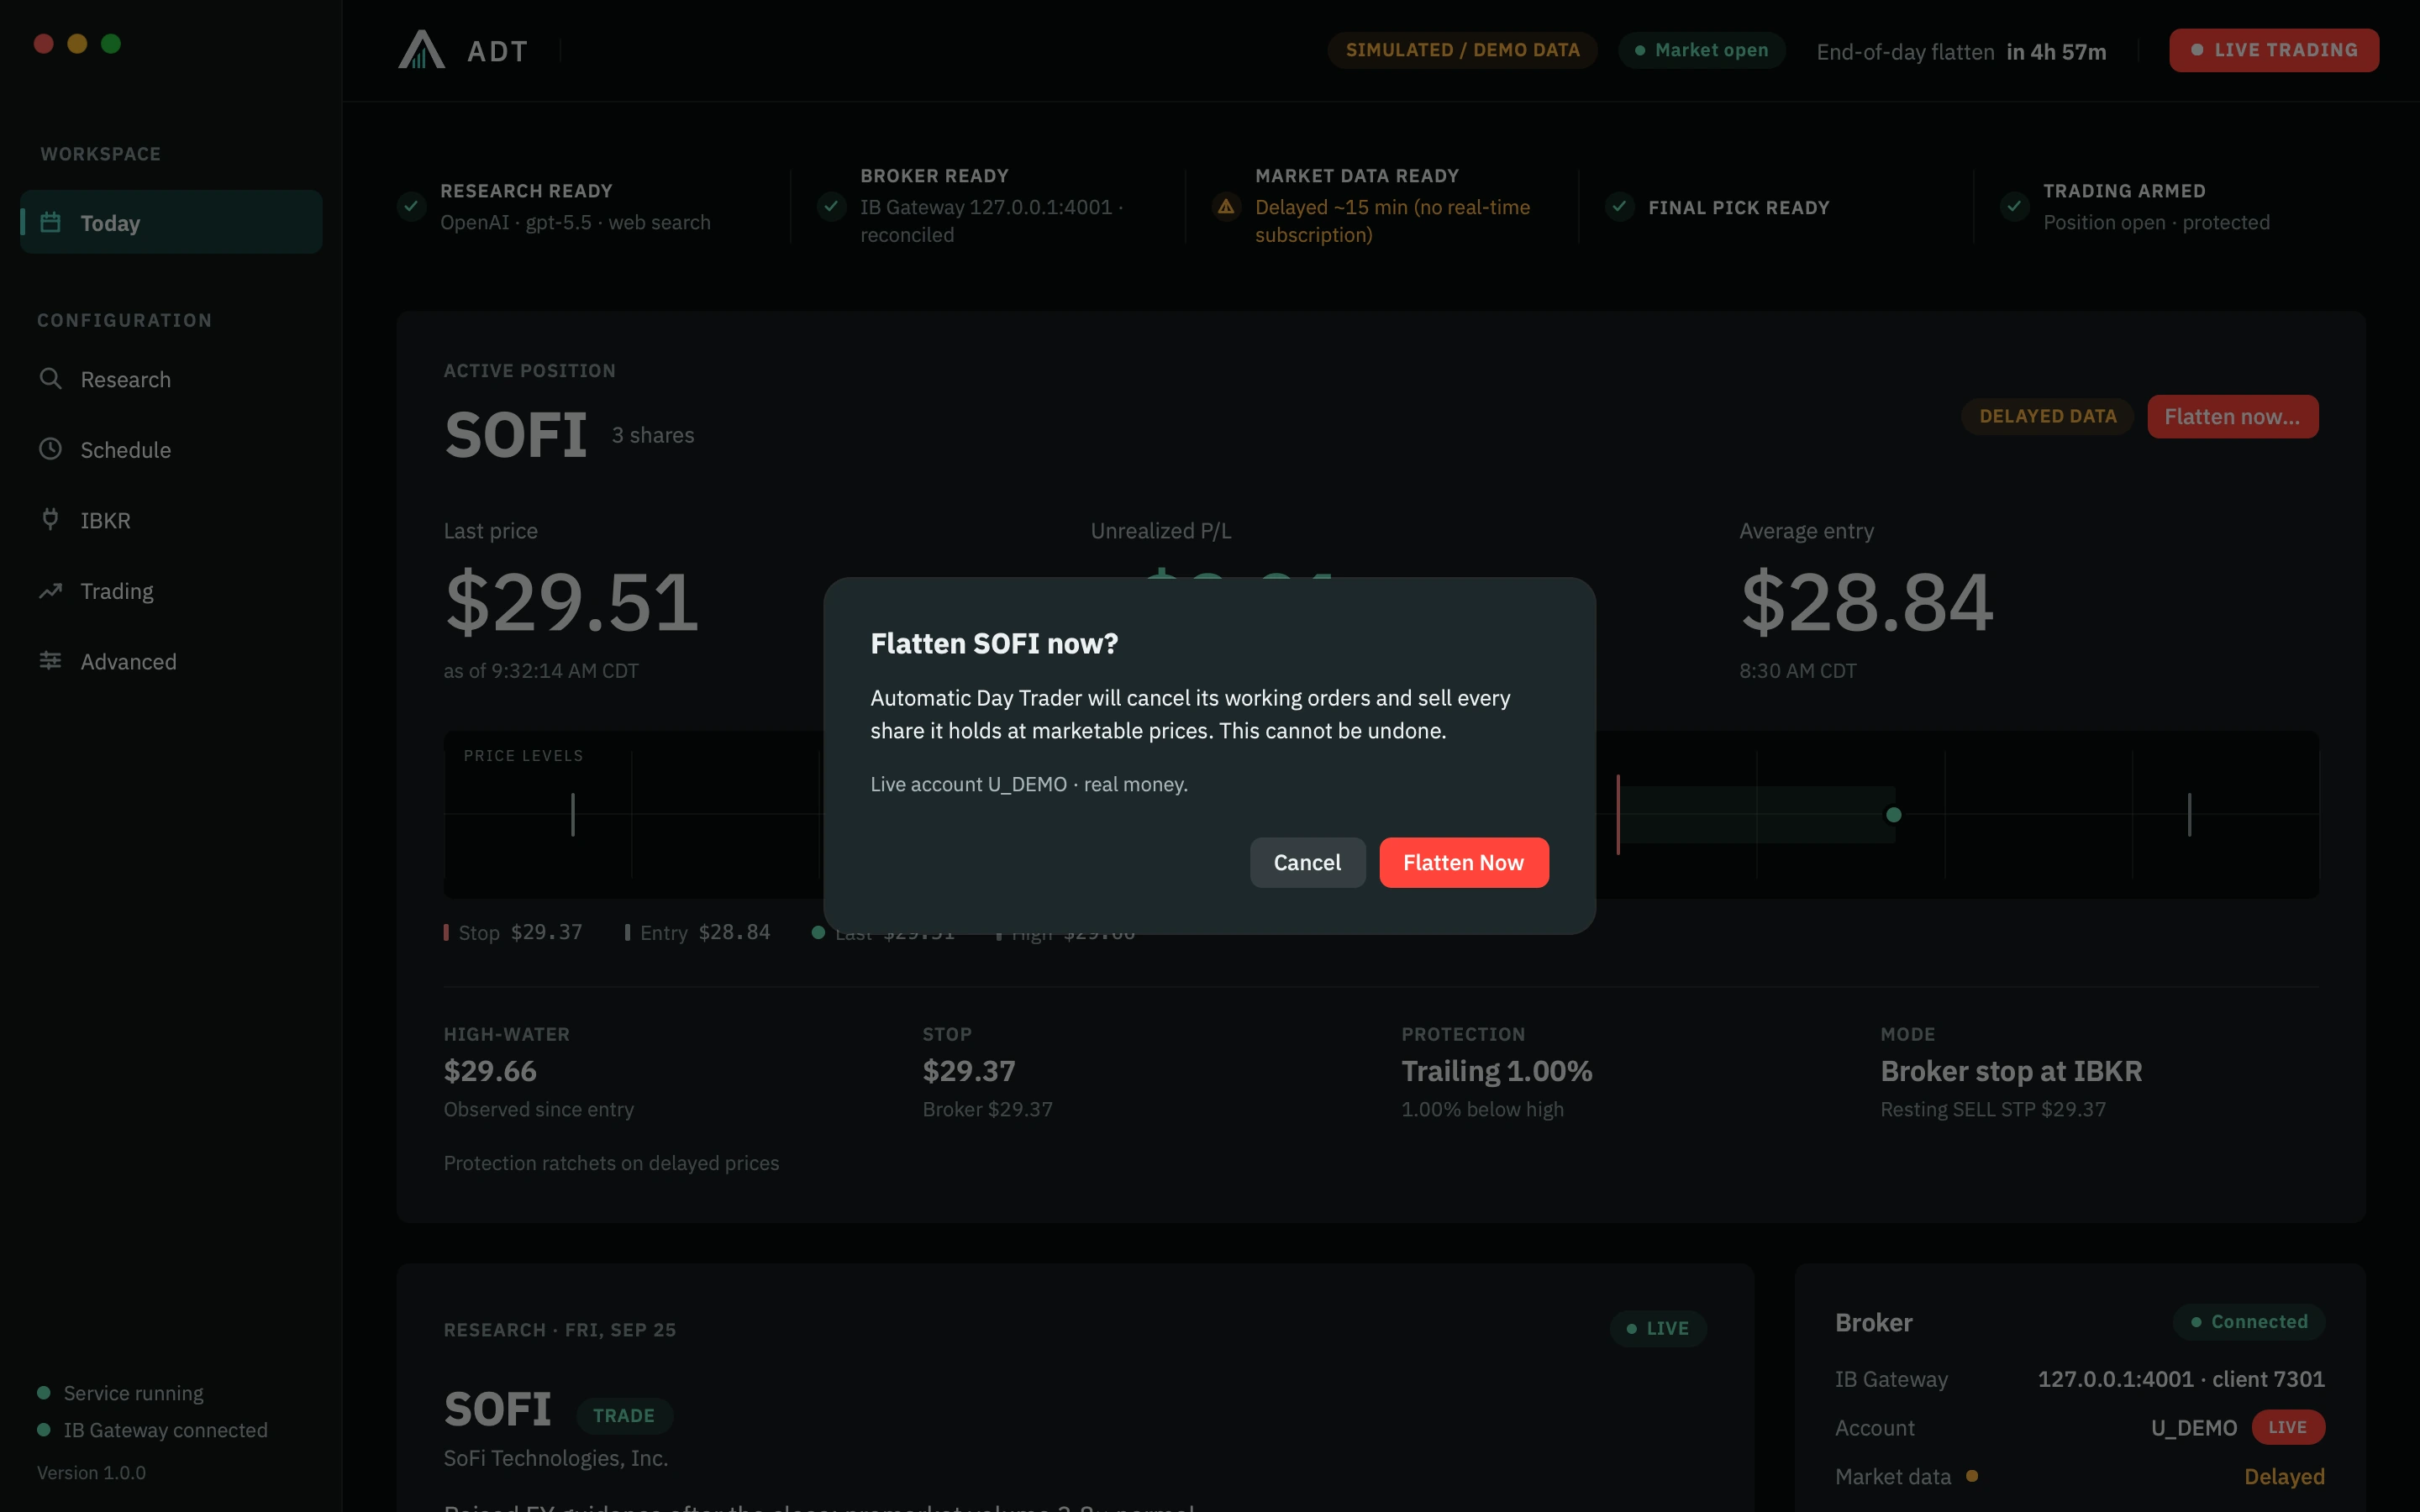Click the U_DEMO account value in the Broker panel
2420x1512 pixels.
tap(2194, 1427)
